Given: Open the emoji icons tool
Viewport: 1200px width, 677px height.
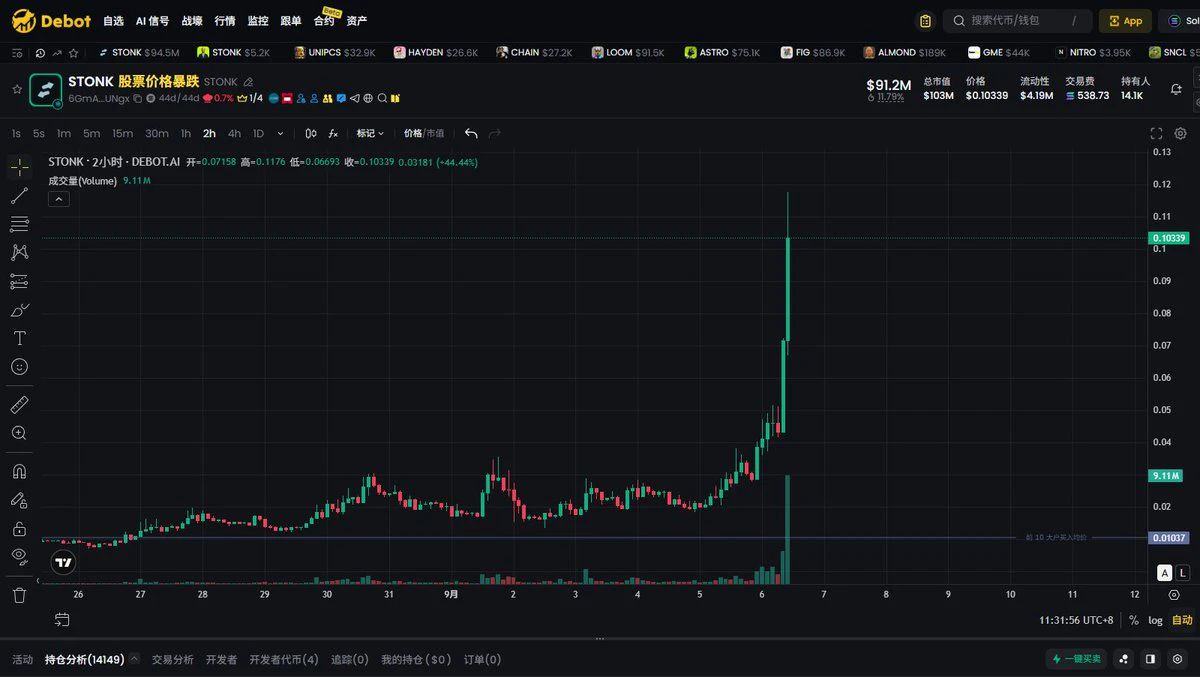Looking at the screenshot, I should point(19,367).
